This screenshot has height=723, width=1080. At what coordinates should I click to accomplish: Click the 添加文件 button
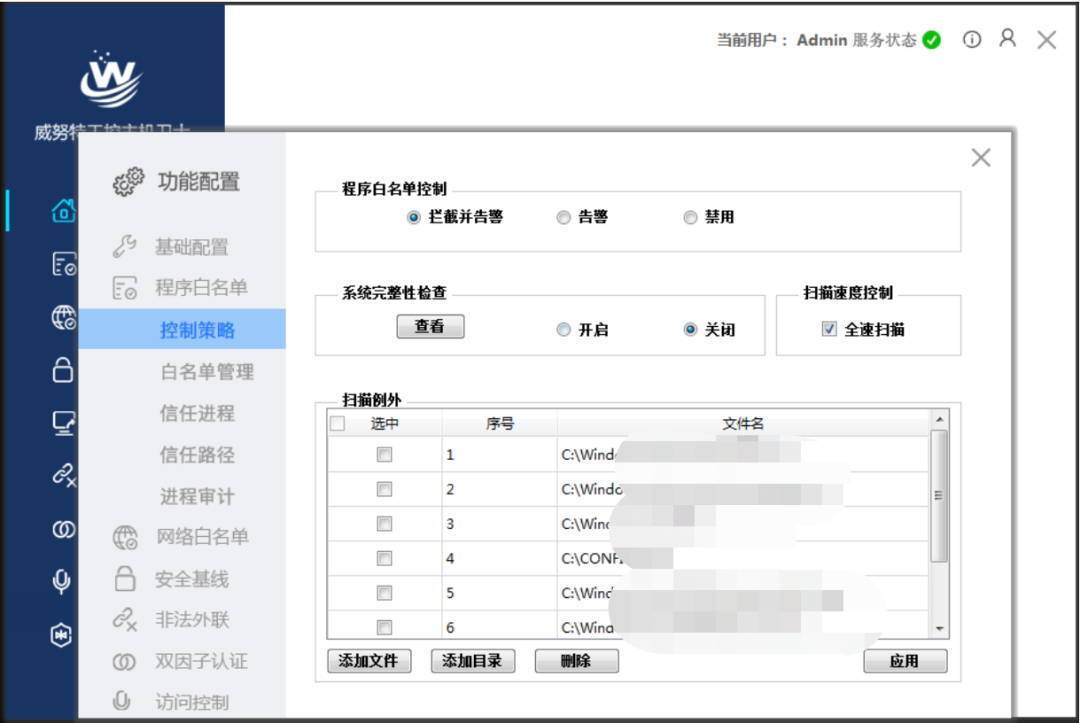click(x=369, y=661)
